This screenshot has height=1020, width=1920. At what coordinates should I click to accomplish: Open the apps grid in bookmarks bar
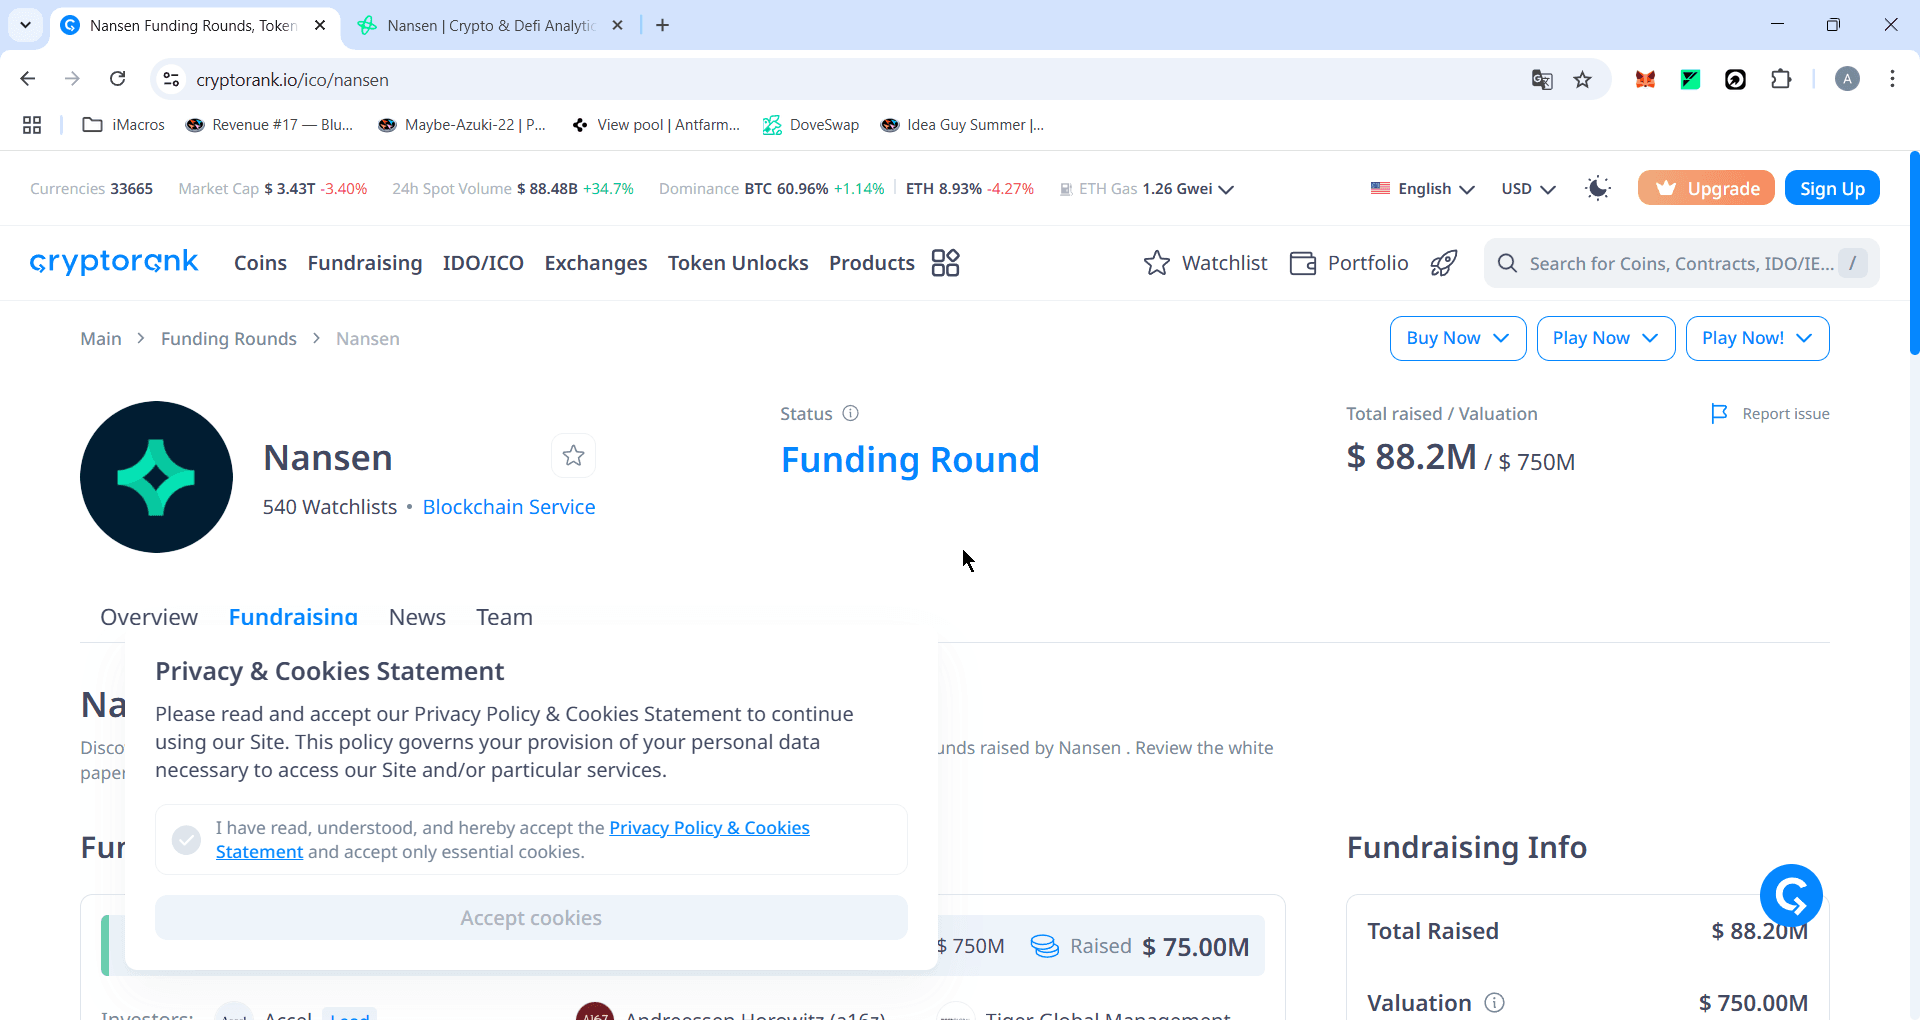tap(32, 125)
